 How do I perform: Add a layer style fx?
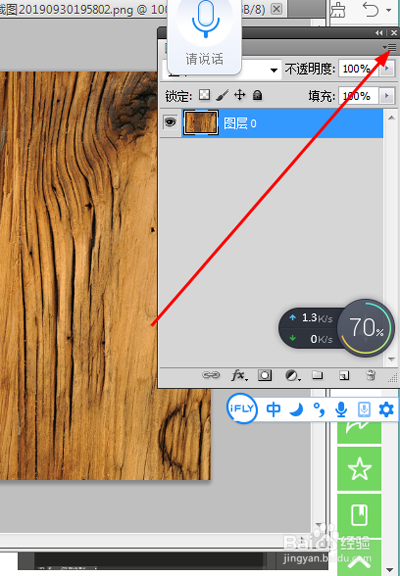(239, 375)
